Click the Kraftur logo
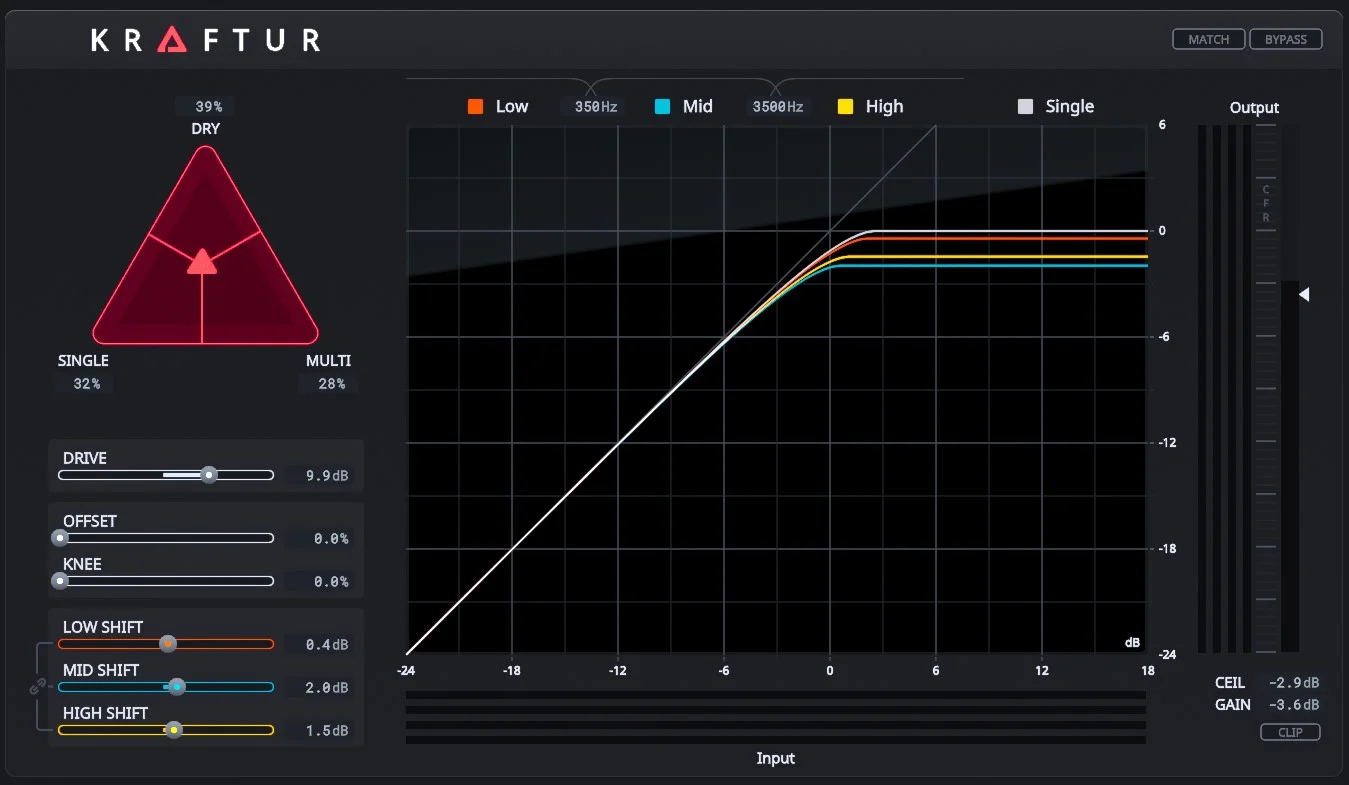This screenshot has width=1349, height=785. 206,40
